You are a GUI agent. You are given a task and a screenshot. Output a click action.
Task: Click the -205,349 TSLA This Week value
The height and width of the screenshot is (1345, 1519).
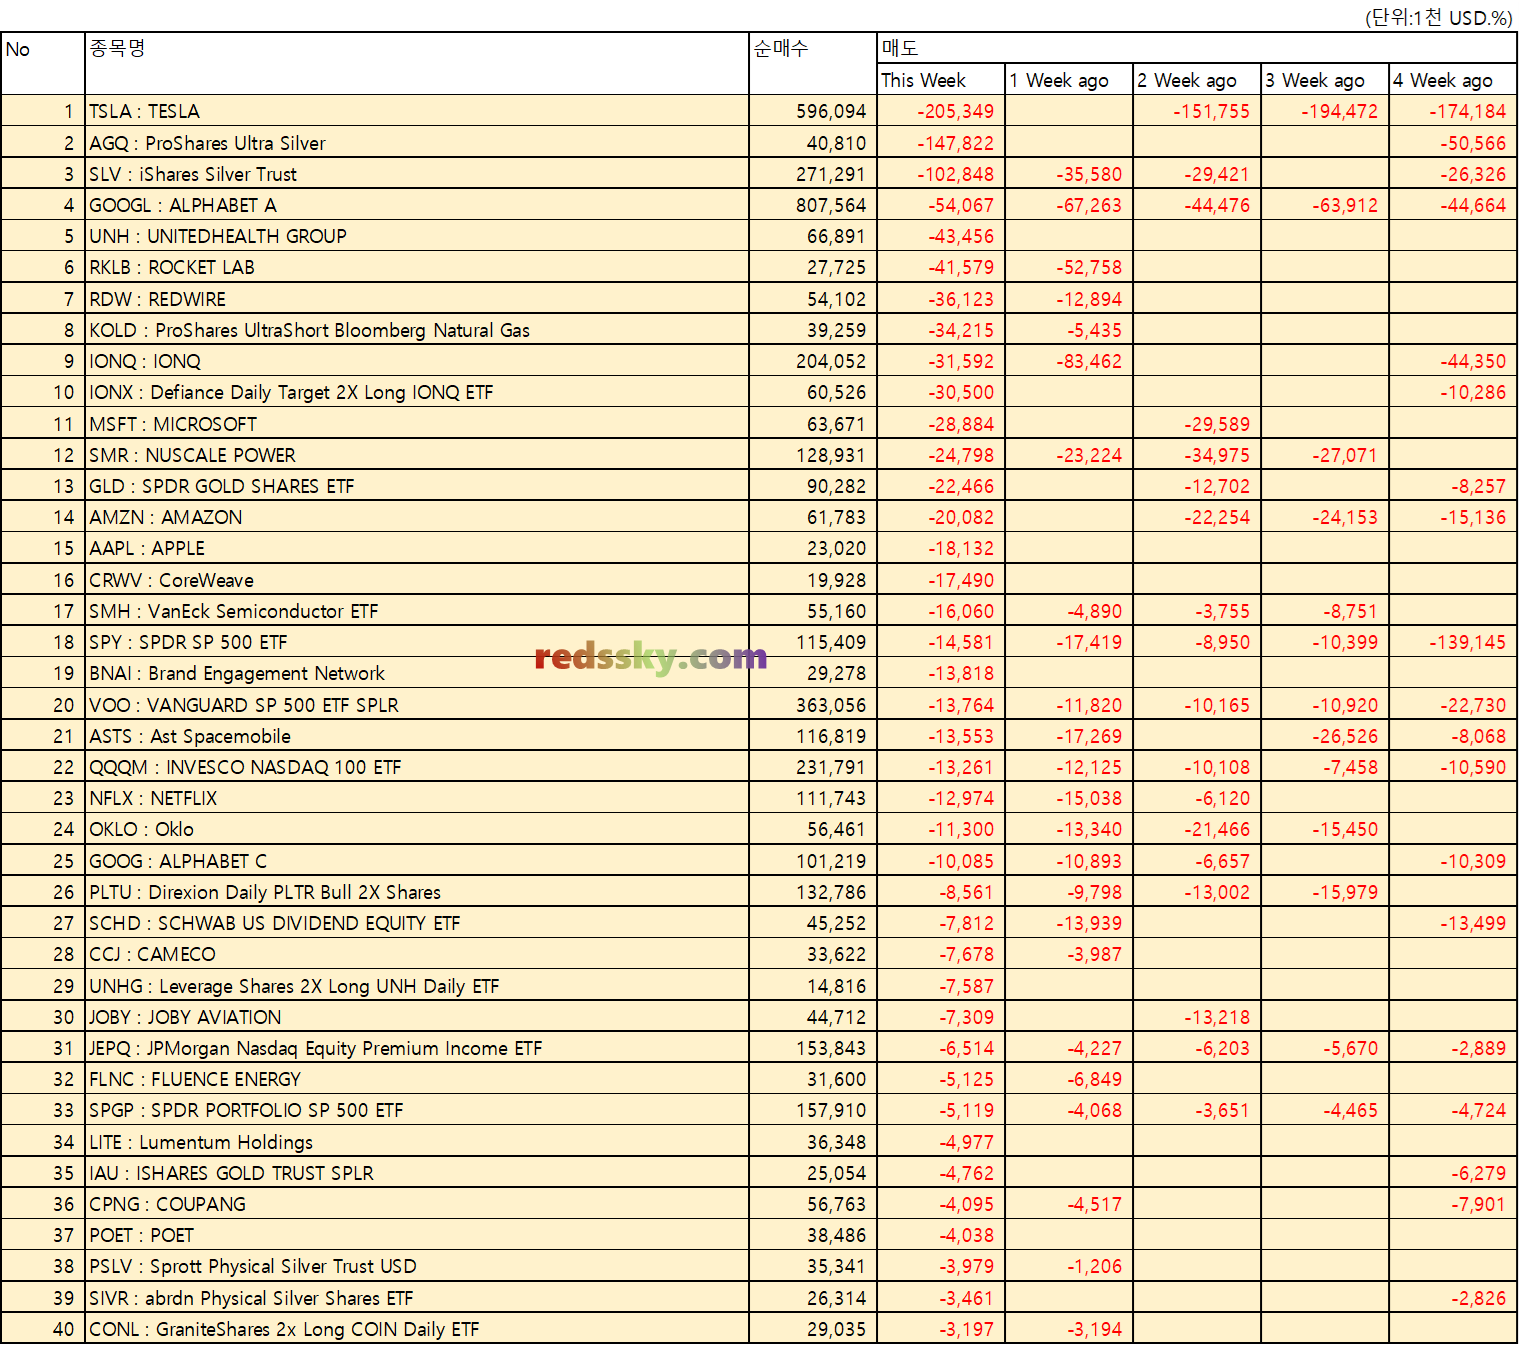point(955,111)
